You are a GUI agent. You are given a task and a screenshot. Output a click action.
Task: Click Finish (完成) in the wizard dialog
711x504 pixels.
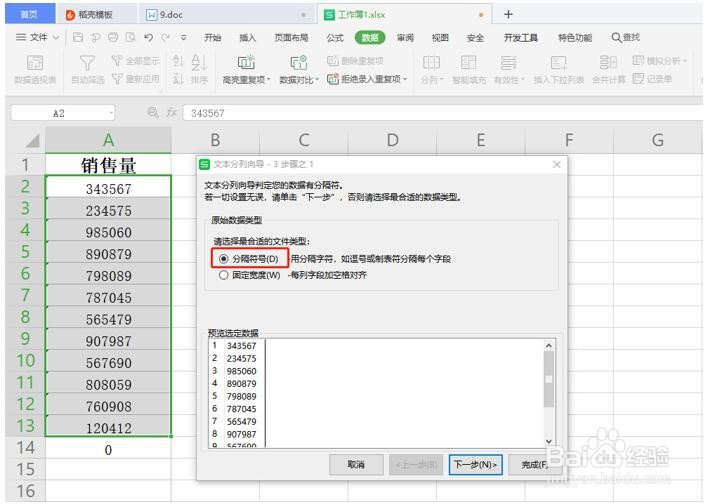click(534, 465)
